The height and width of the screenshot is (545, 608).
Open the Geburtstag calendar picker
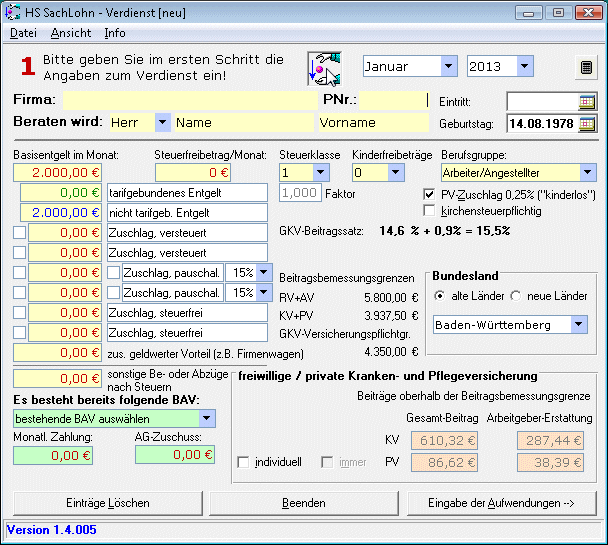point(587,124)
